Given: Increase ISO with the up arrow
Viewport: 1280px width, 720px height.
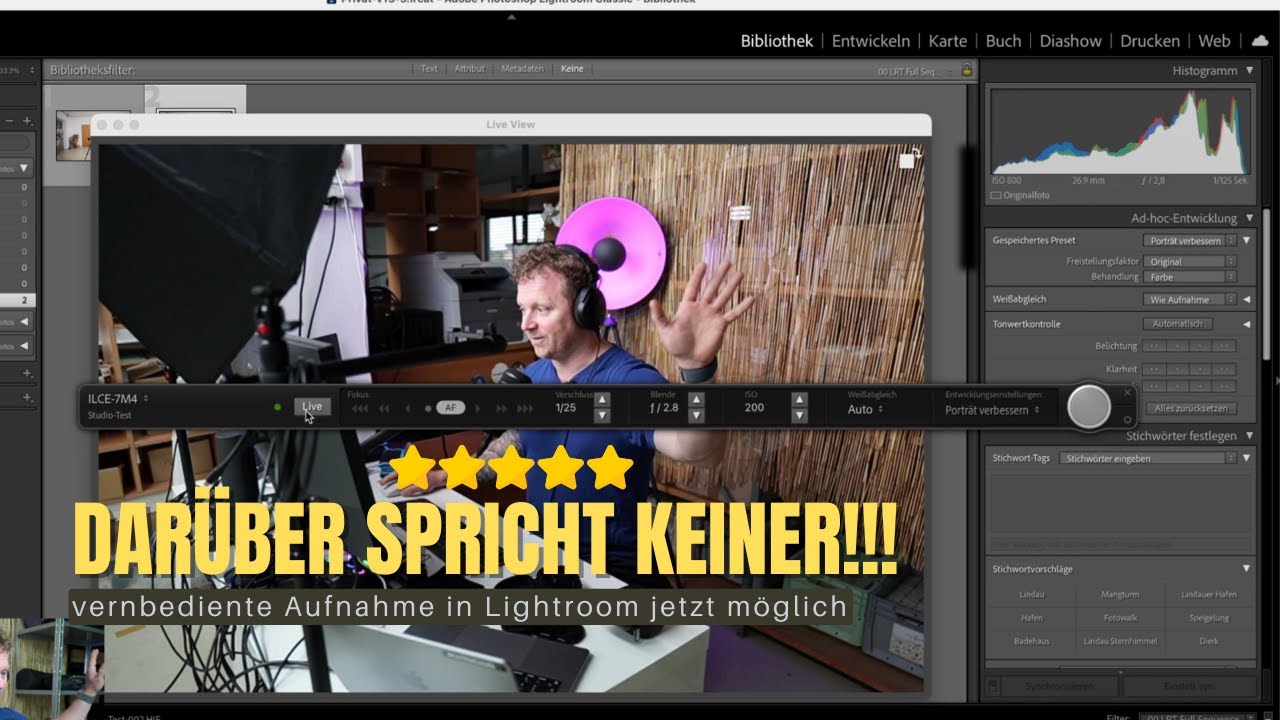Looking at the screenshot, I should tap(799, 400).
